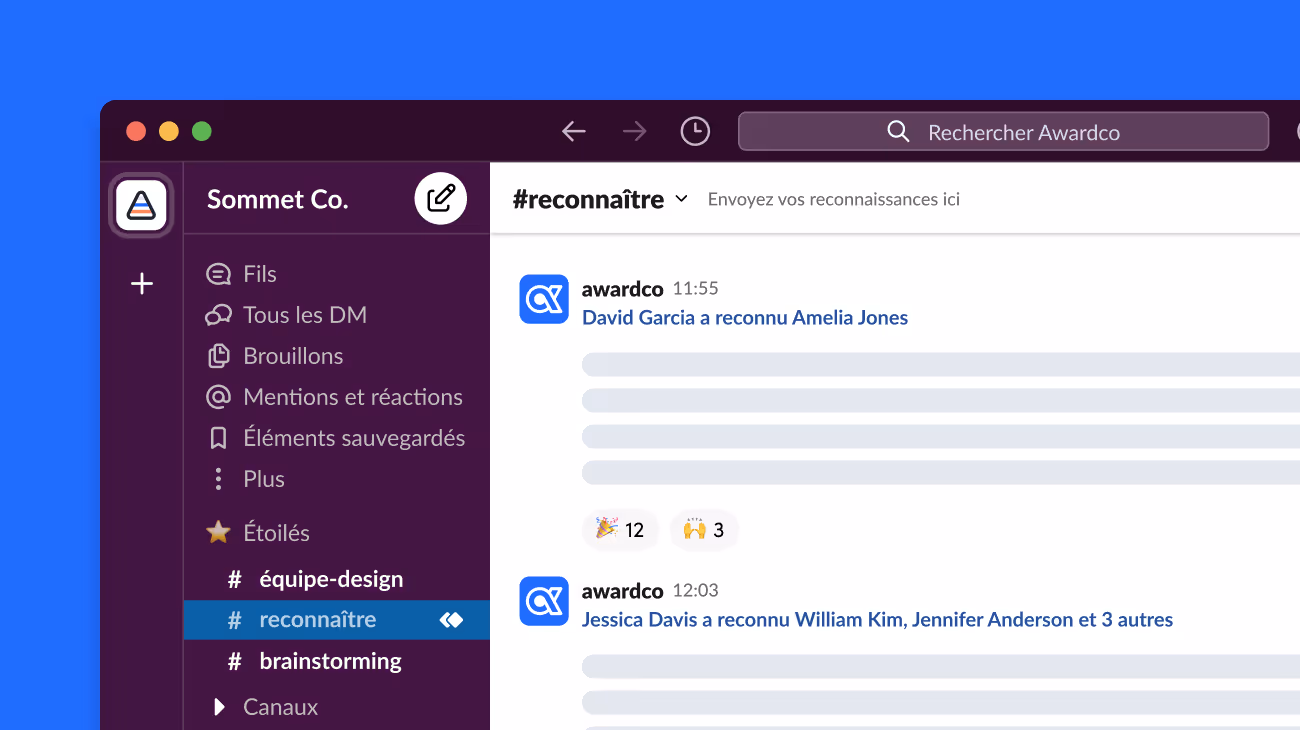Click the Canaux section label

tap(280, 707)
